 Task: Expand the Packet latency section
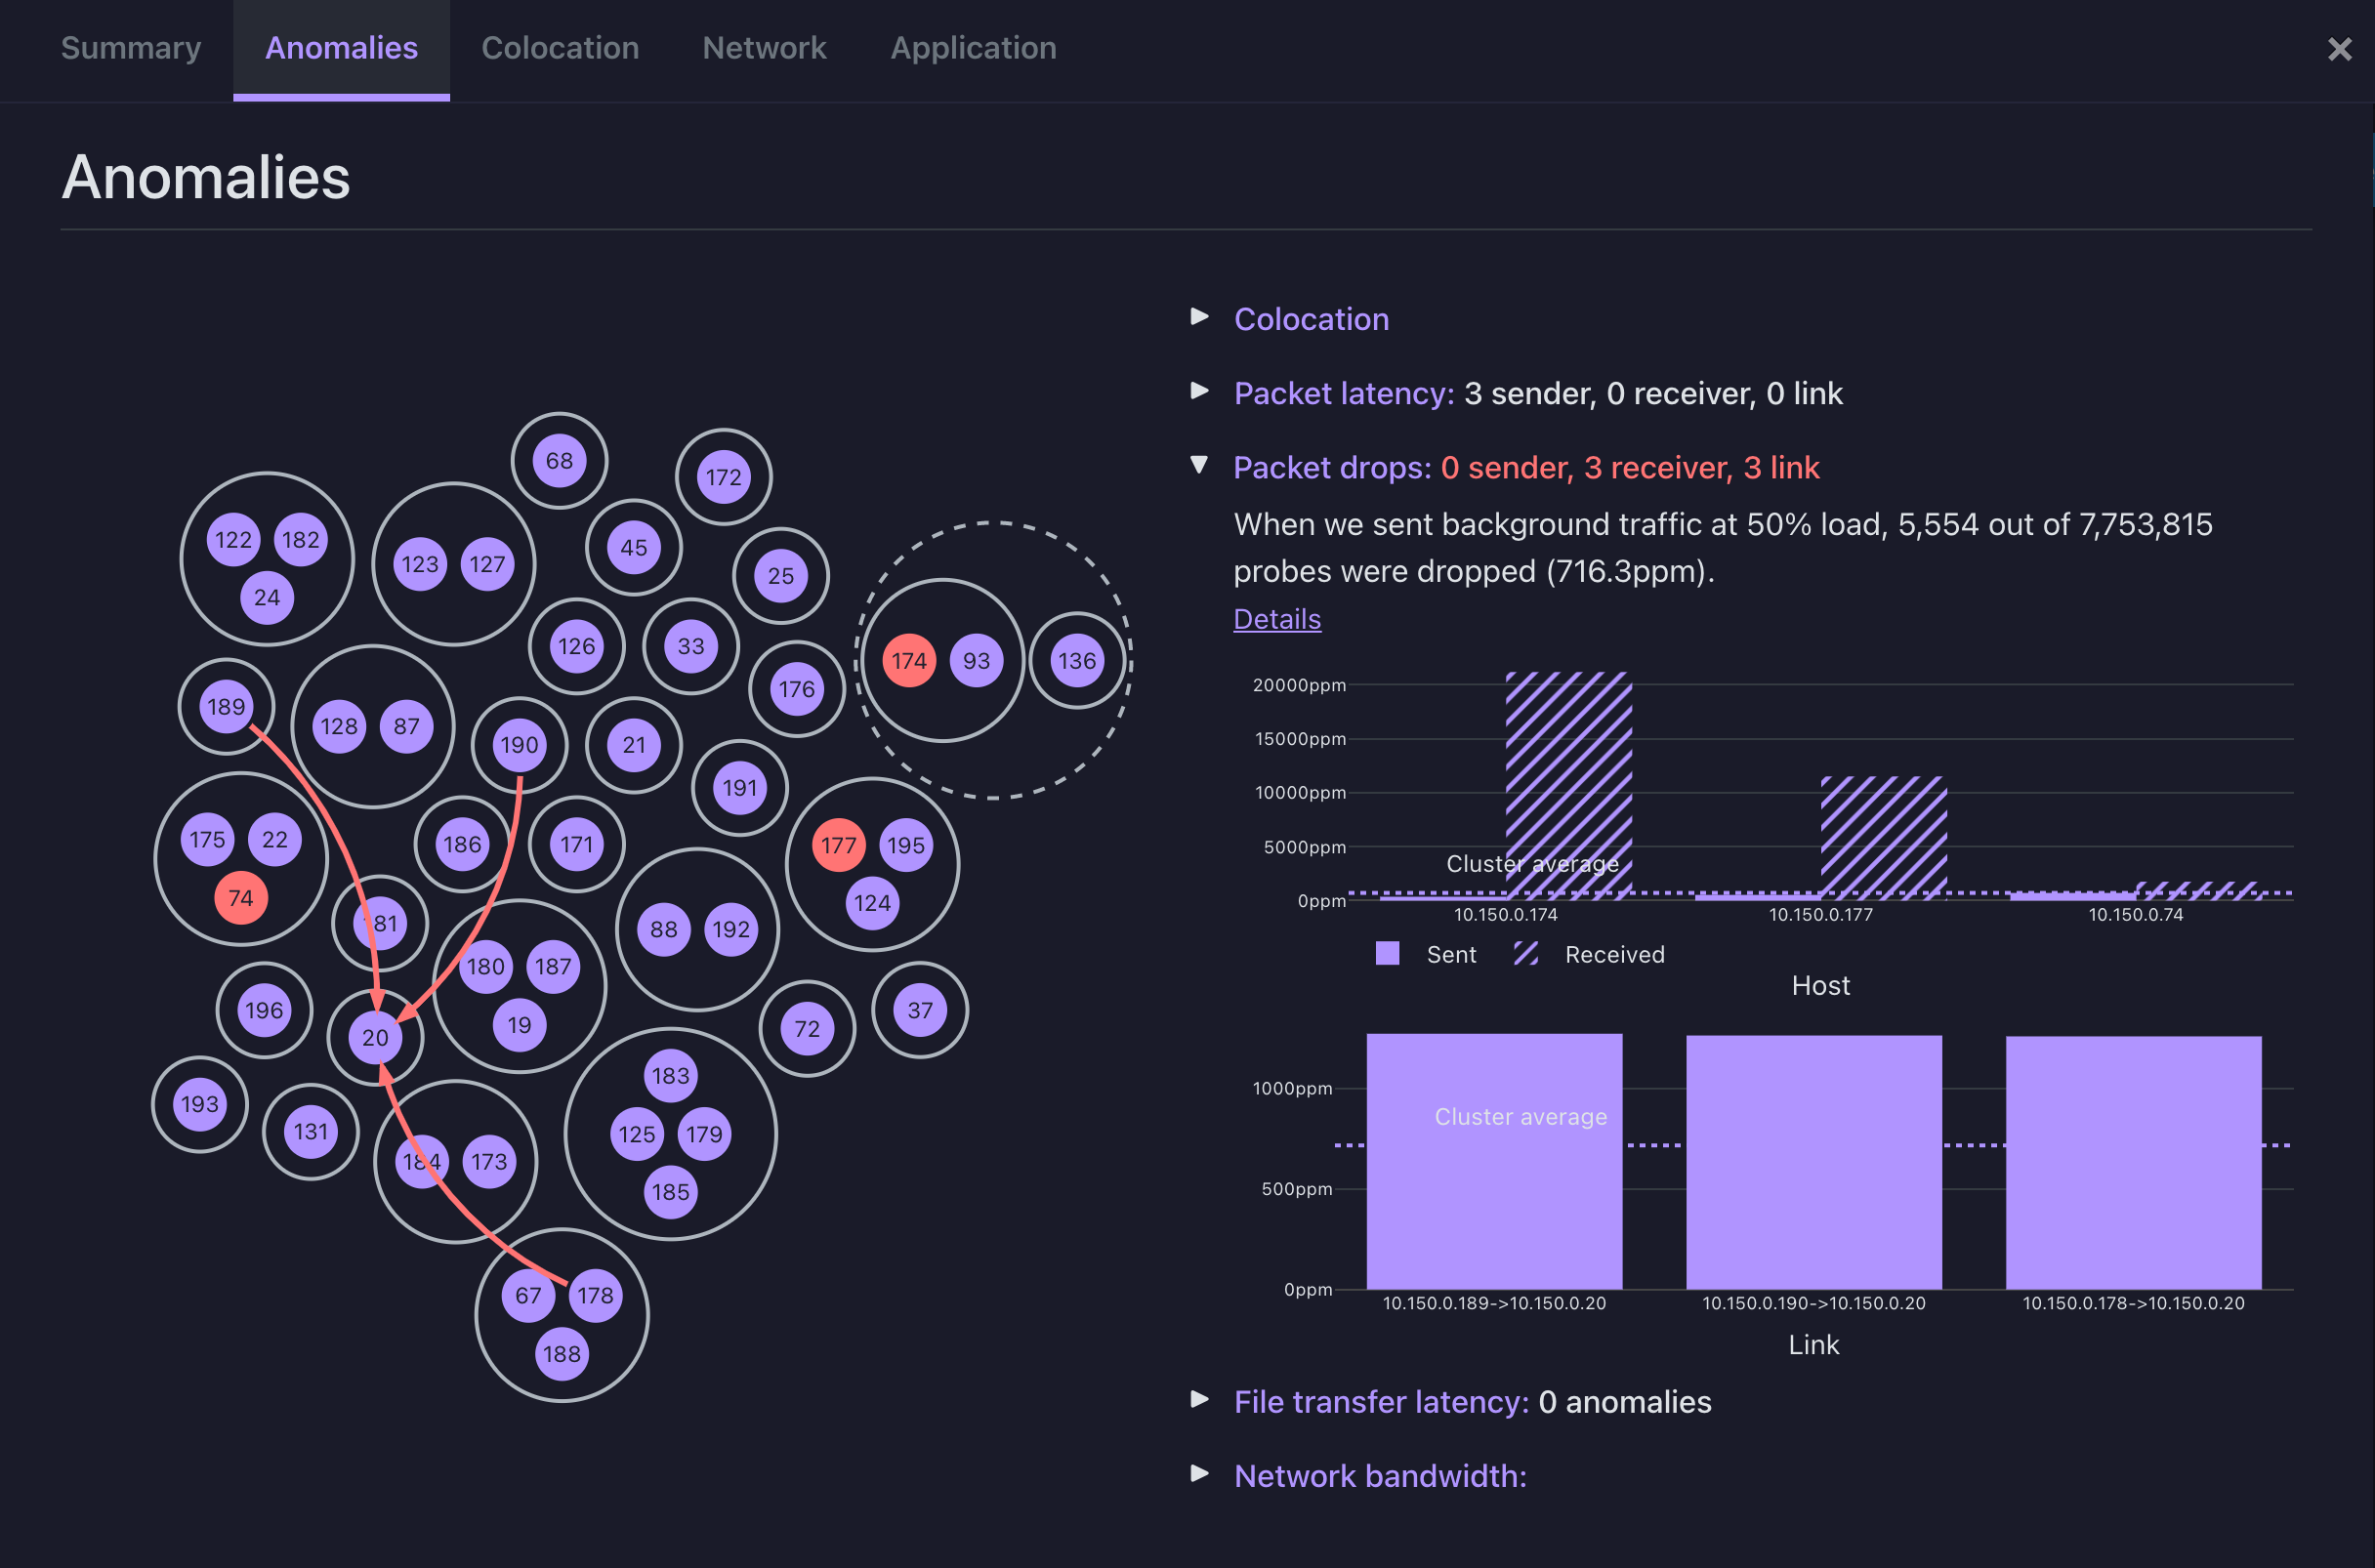click(1343, 393)
